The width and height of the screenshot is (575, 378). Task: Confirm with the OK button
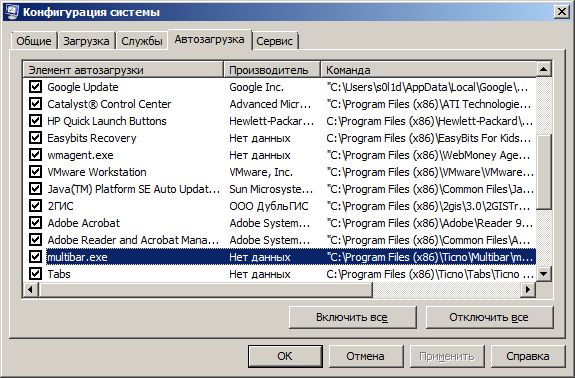click(285, 356)
